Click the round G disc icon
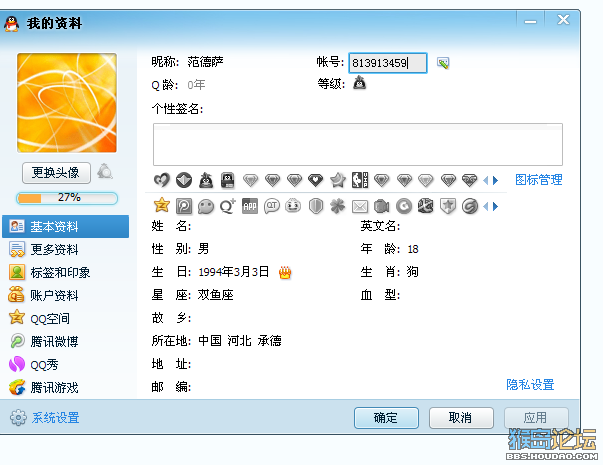Image resolution: width=603 pixels, height=465 pixels. click(x=404, y=206)
